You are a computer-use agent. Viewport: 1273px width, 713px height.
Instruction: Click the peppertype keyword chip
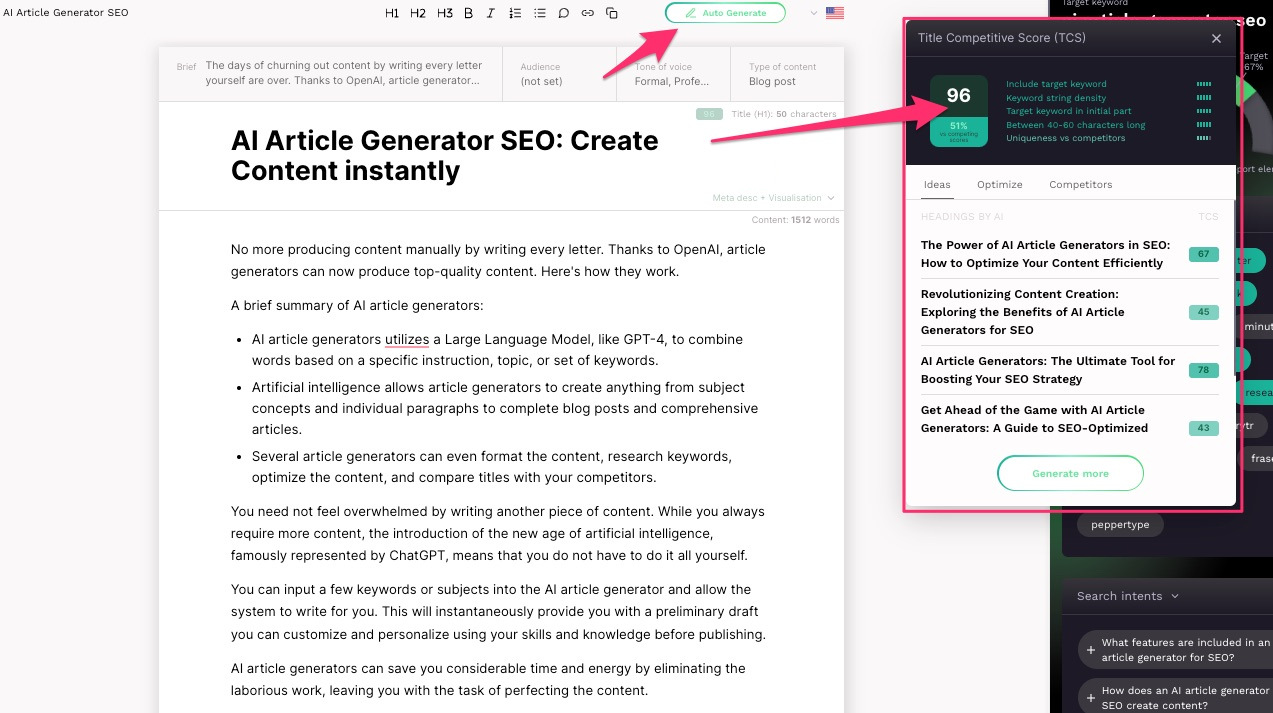(1120, 524)
